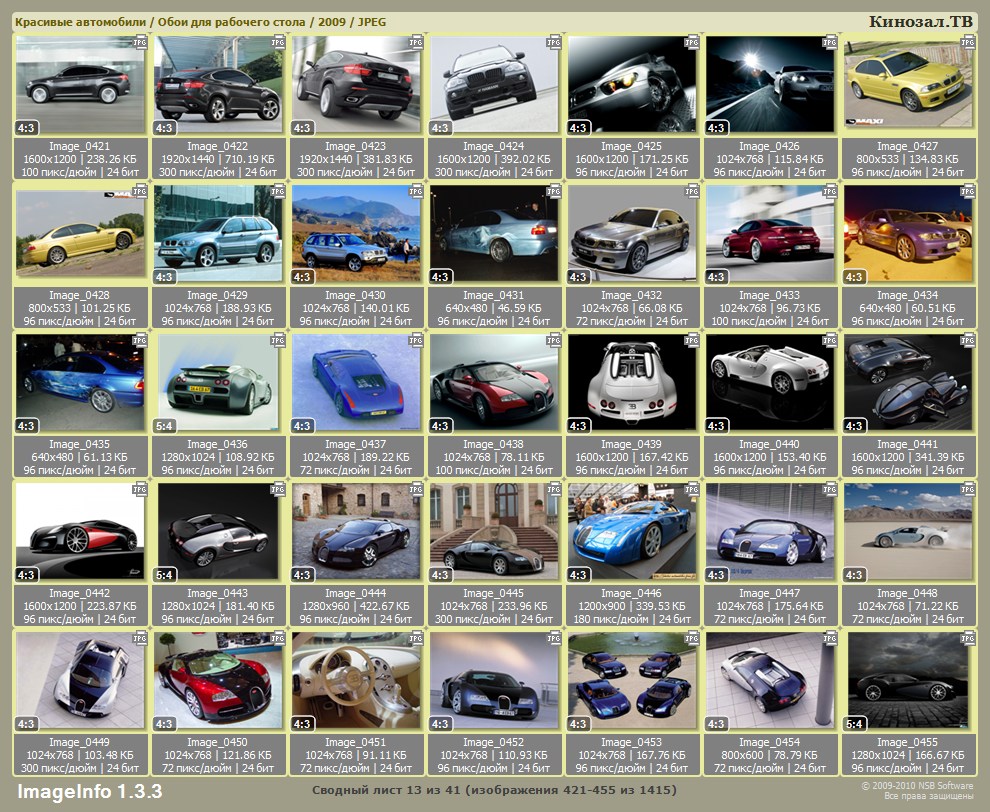The image size is (990, 812).
Task: Click the 'ImageInfo 1.3.3' footer label
Action: [x=90, y=792]
